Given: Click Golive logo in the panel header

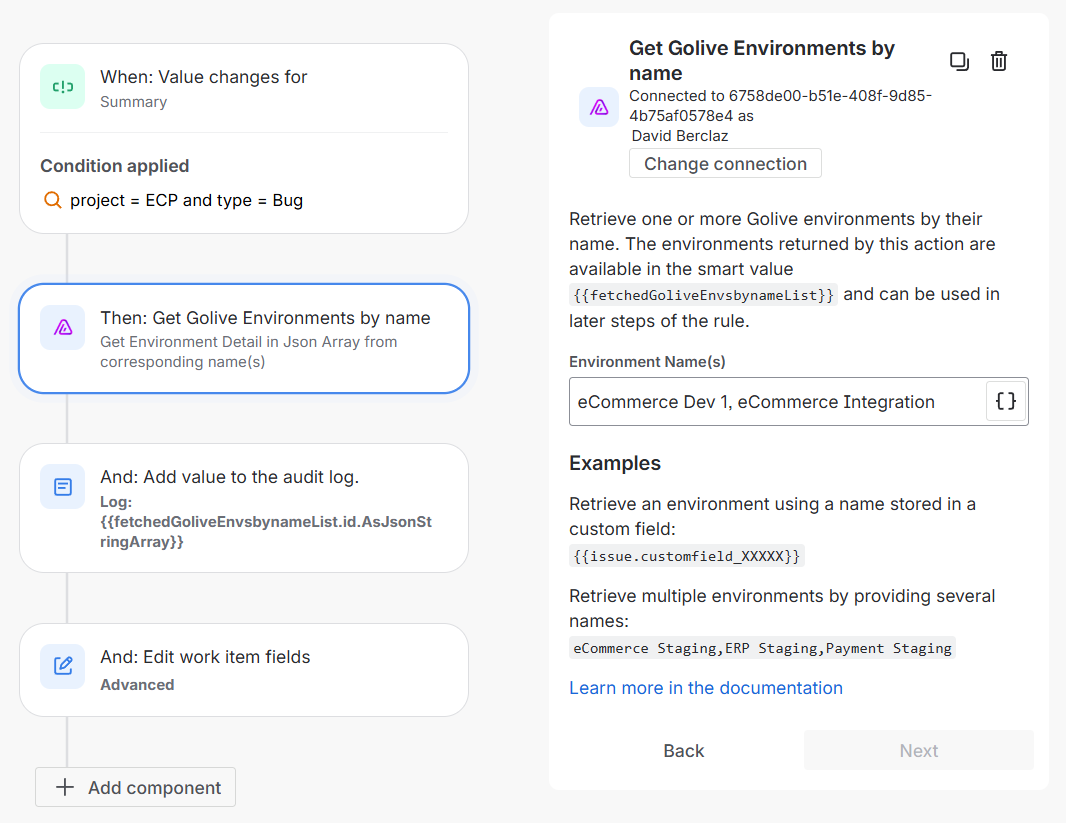Looking at the screenshot, I should pyautogui.click(x=598, y=107).
